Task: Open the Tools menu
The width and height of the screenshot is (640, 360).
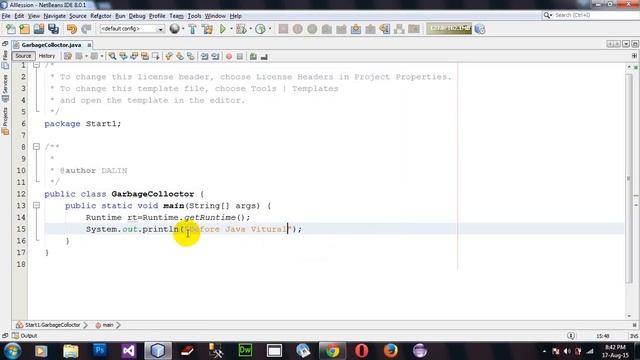Action: 194,16
